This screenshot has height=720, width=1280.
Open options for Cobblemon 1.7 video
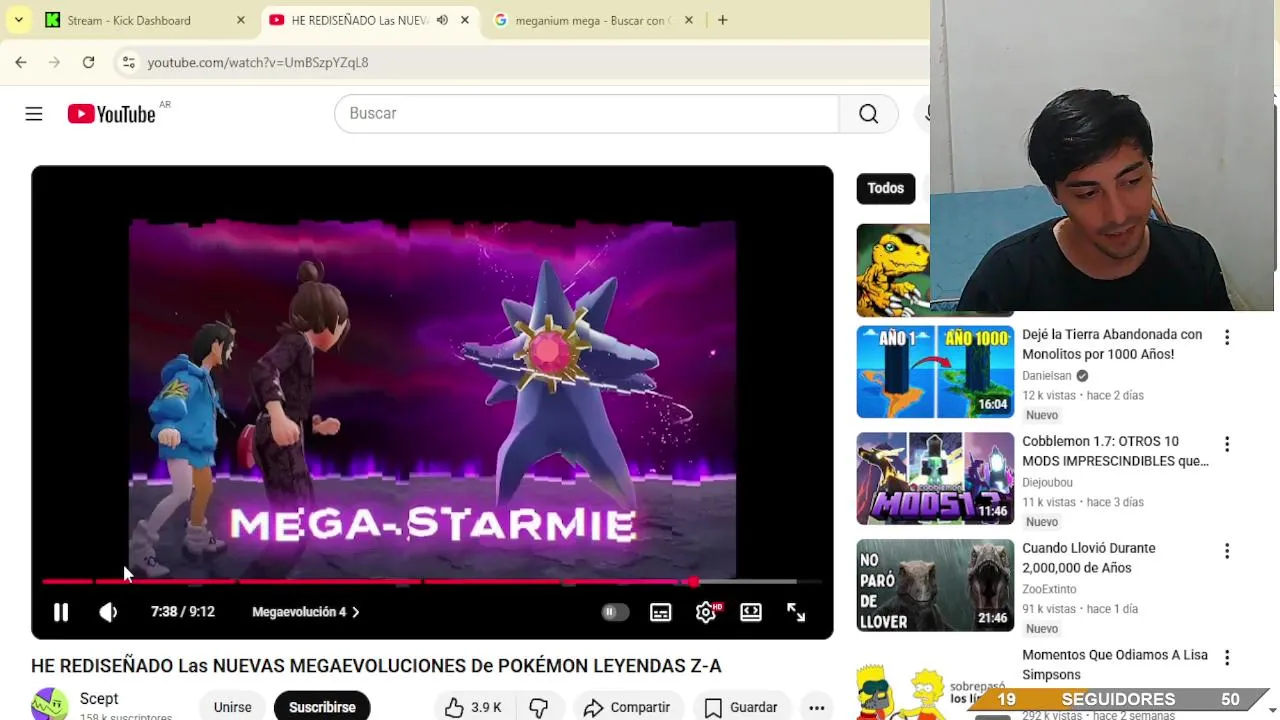(1227, 444)
